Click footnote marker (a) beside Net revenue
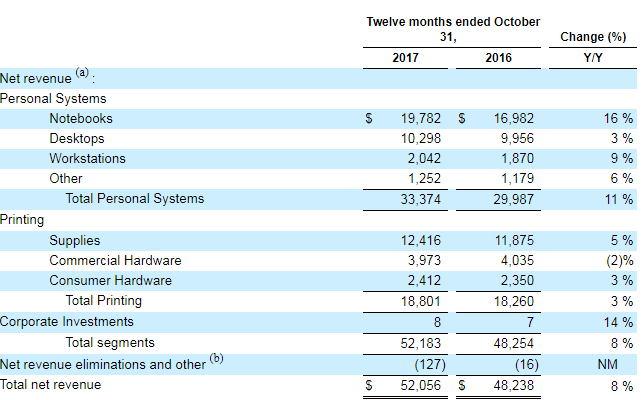This screenshot has width=644, height=400. (82, 75)
